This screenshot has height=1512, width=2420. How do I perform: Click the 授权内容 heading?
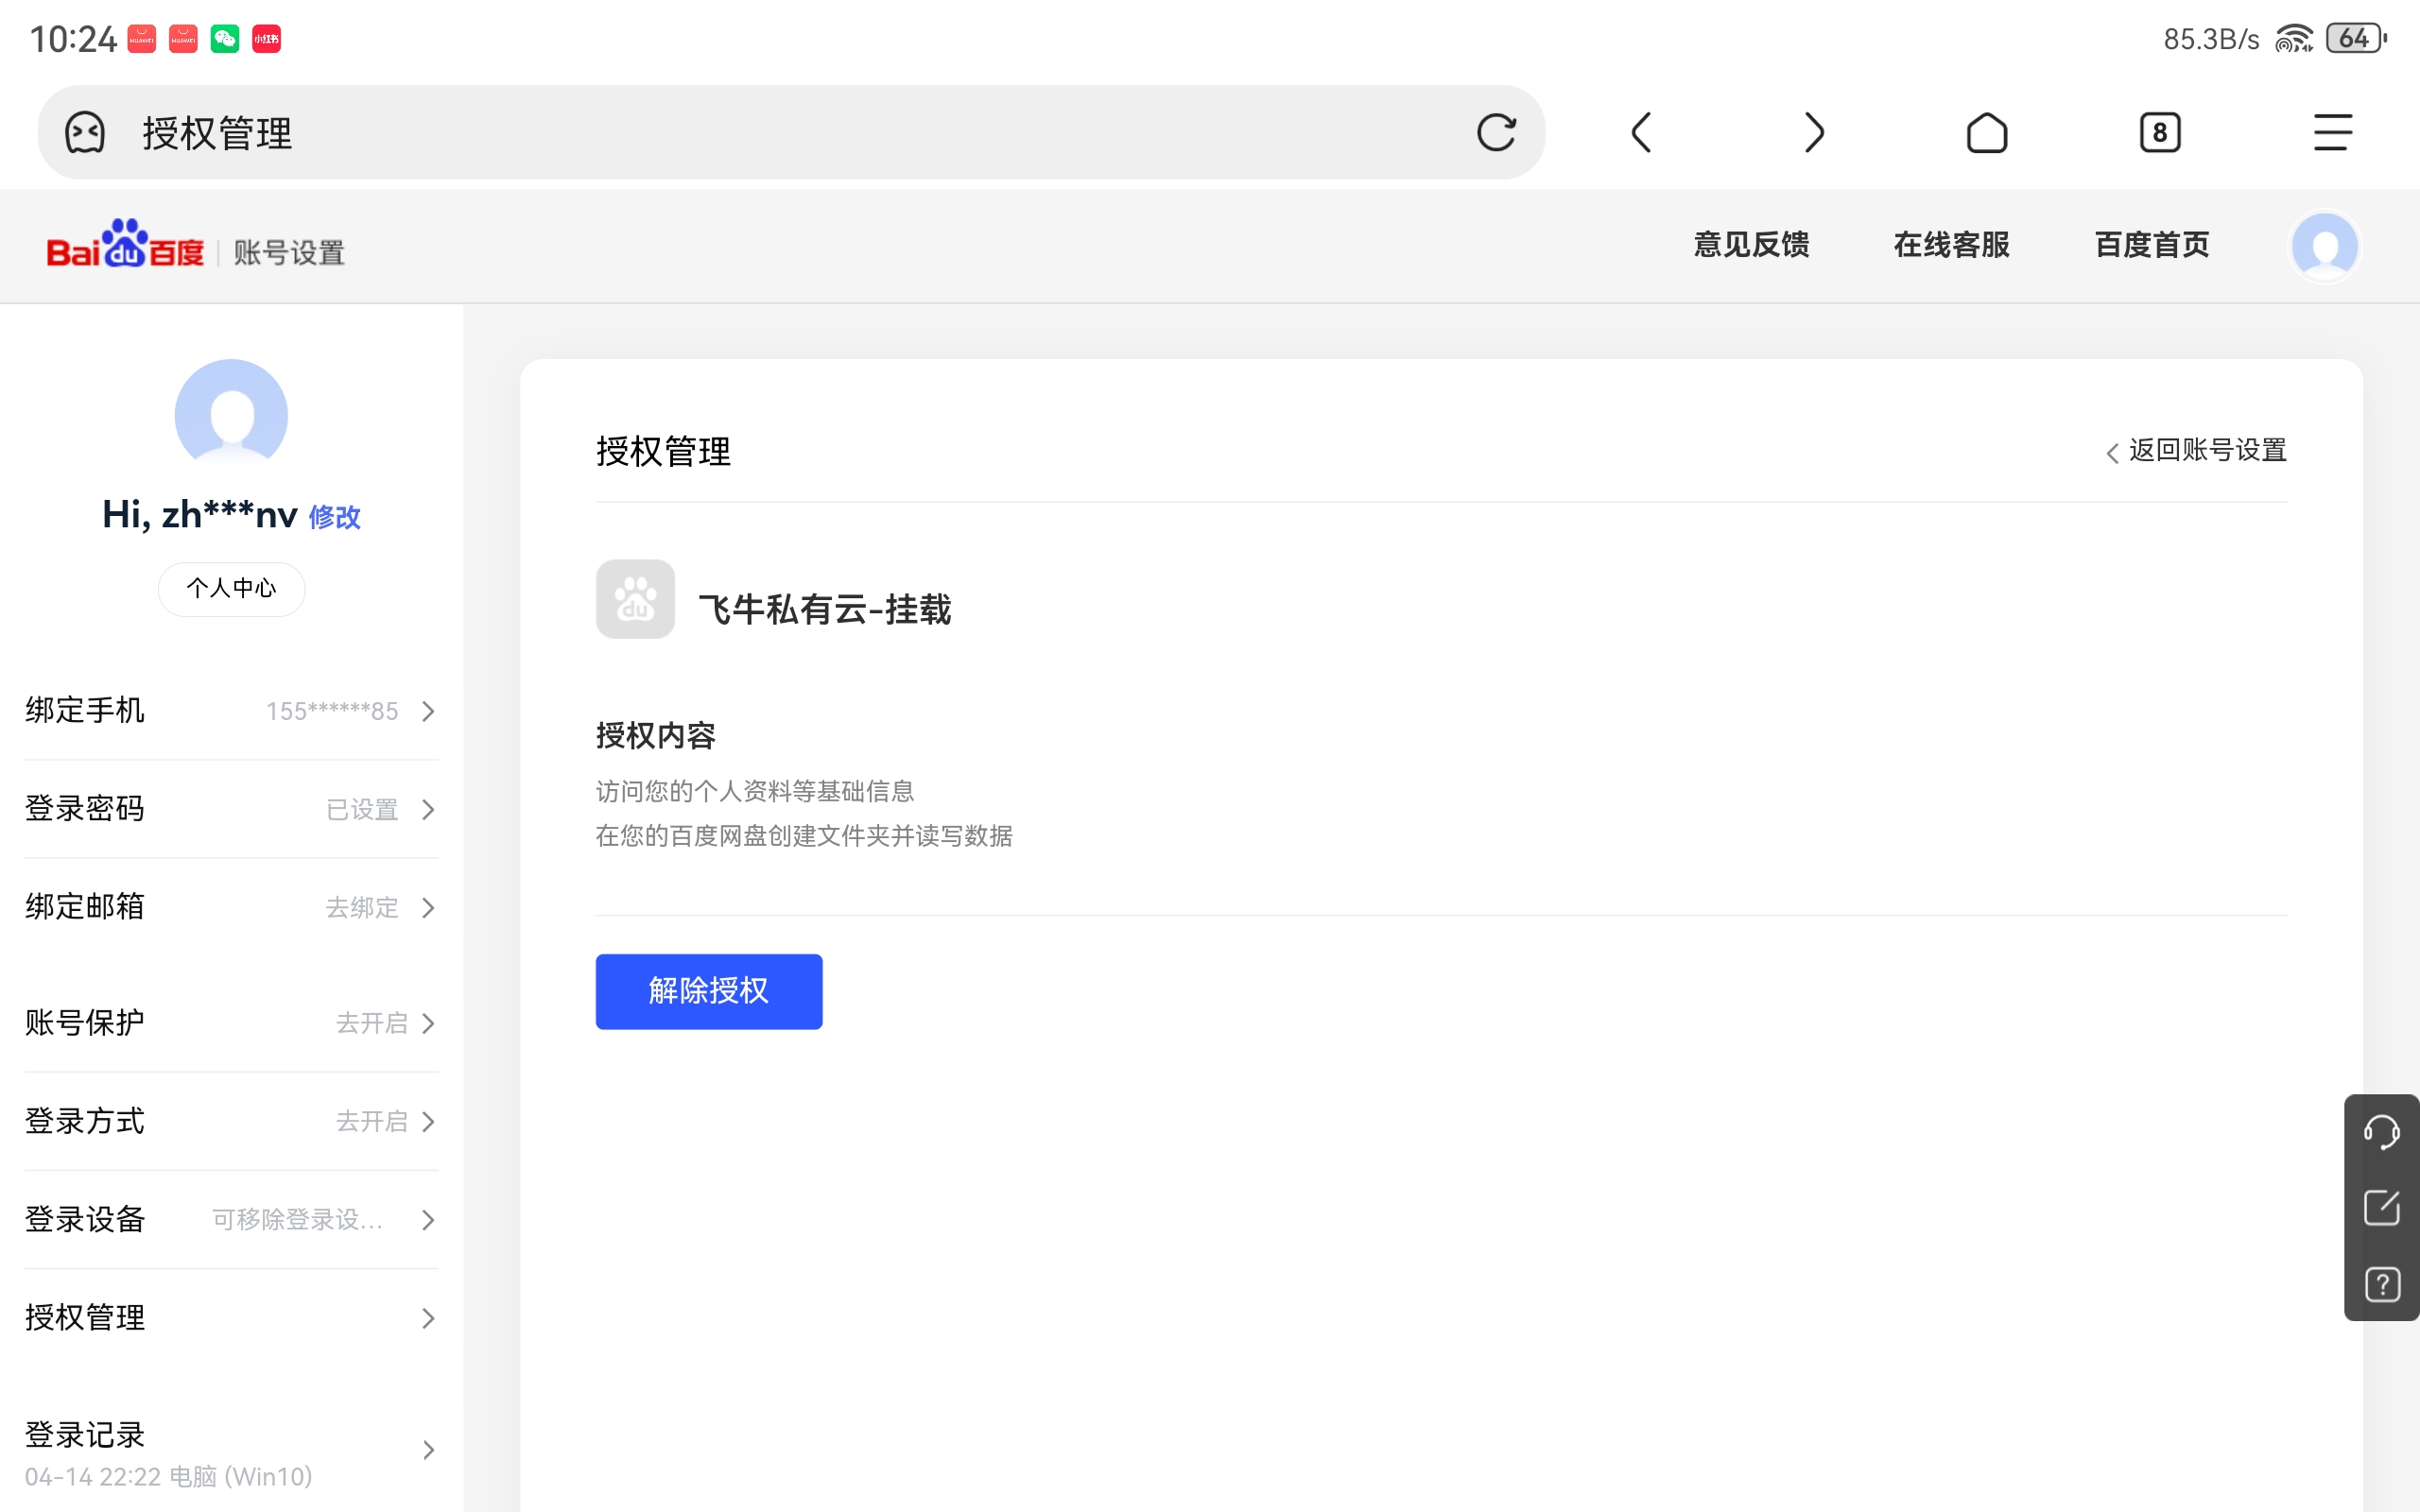(x=656, y=735)
